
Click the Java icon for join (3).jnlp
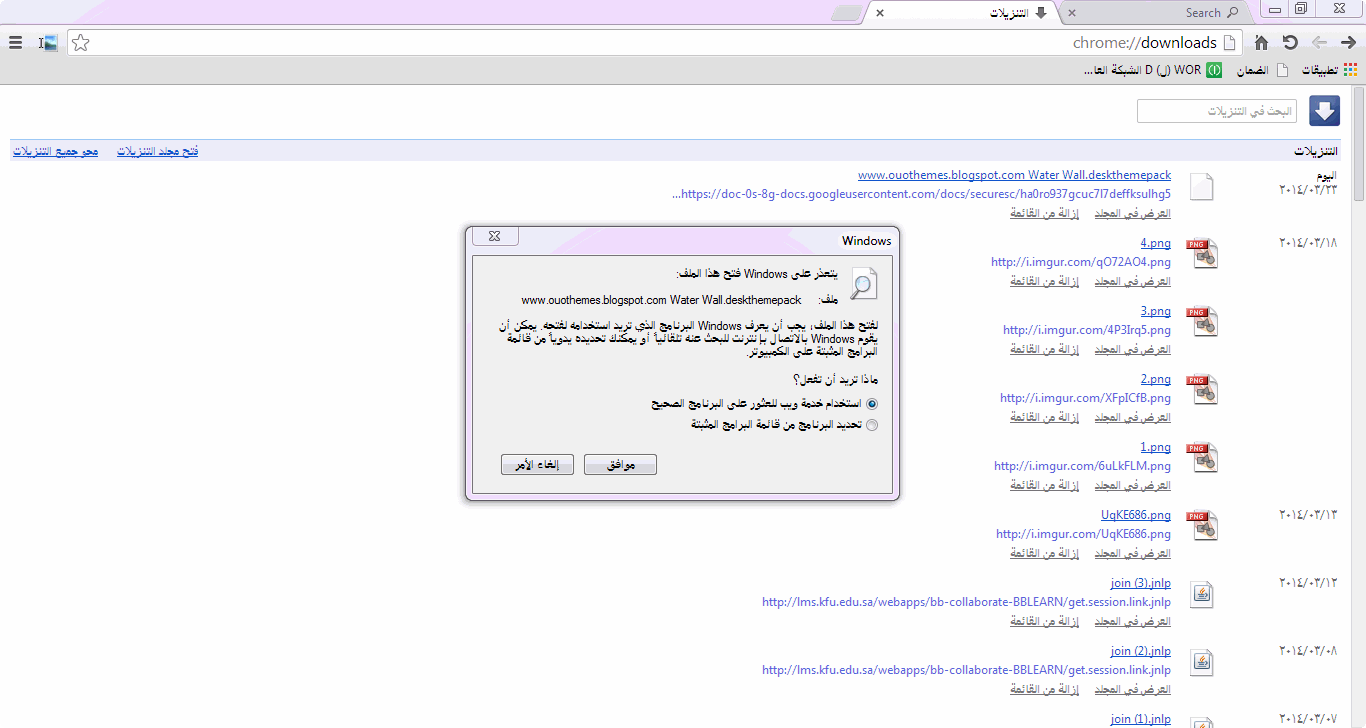(1201, 594)
